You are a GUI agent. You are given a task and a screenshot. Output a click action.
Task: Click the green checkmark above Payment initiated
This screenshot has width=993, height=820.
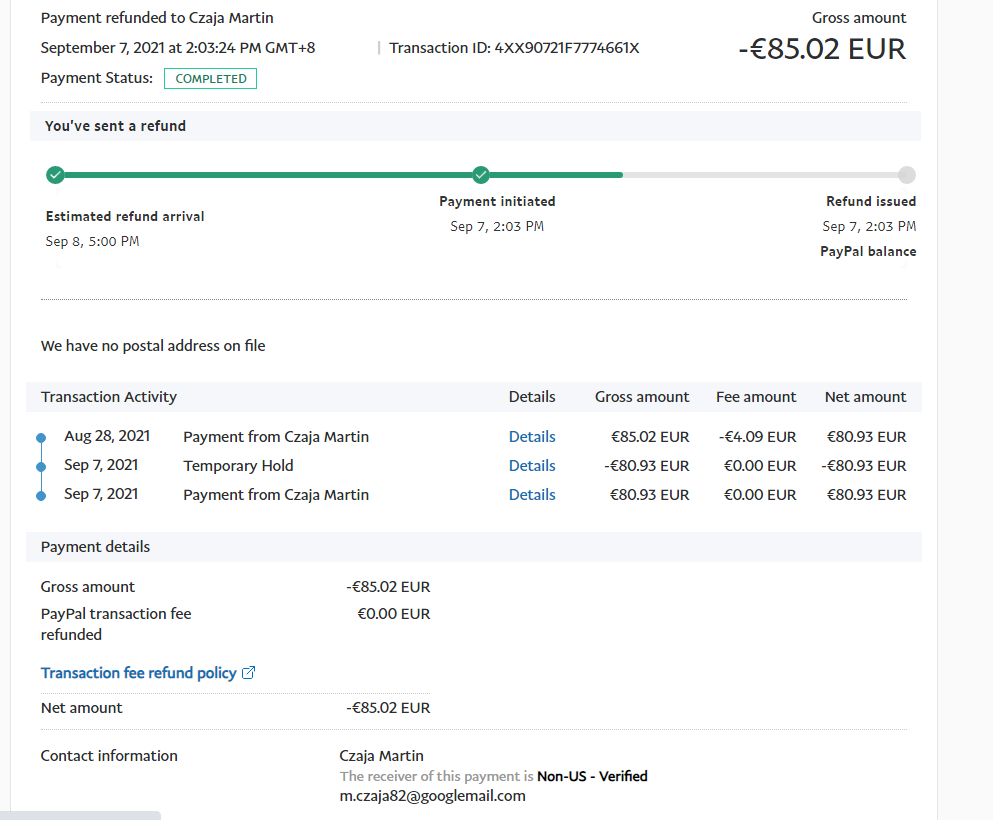click(x=481, y=175)
